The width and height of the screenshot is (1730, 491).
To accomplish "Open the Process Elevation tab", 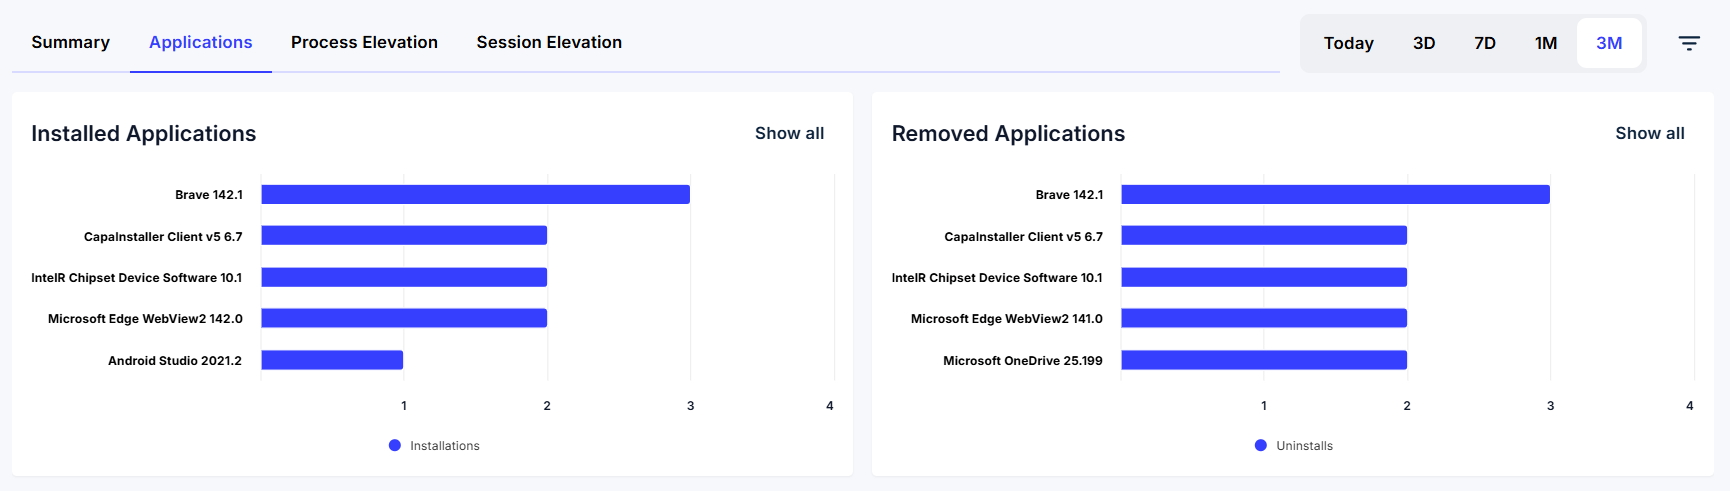I will (x=364, y=42).
